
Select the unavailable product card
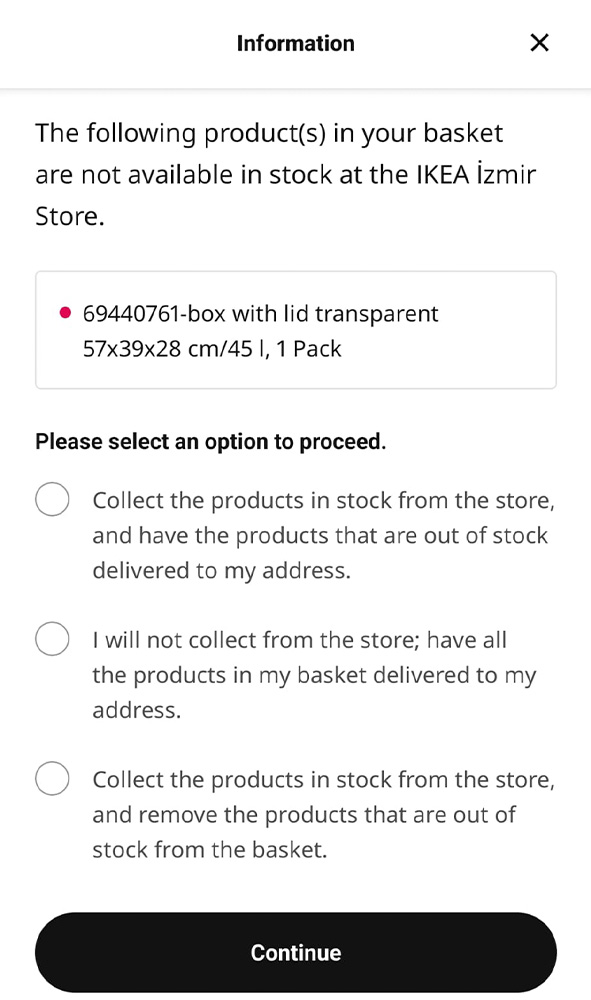(x=295, y=330)
